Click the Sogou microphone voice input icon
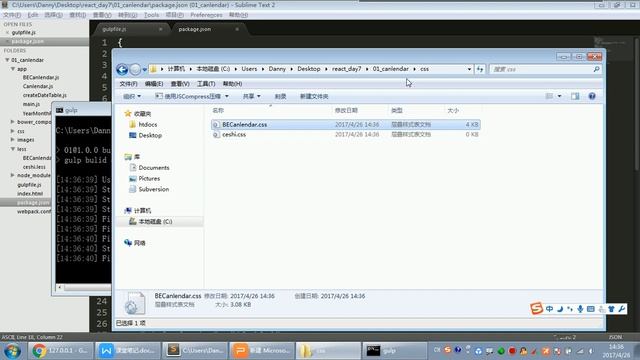The width and height of the screenshot is (640, 360). 580,309
